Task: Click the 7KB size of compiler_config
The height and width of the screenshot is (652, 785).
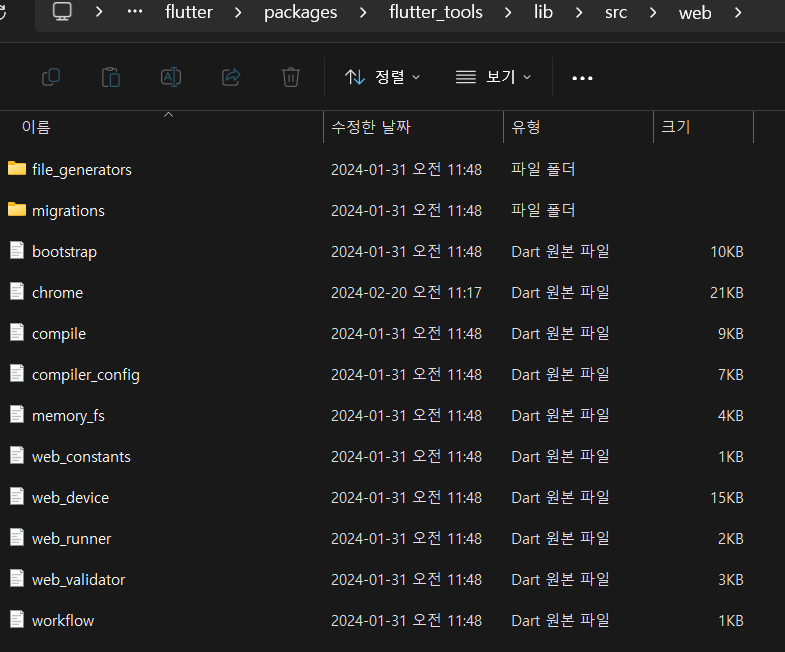Action: click(x=730, y=375)
